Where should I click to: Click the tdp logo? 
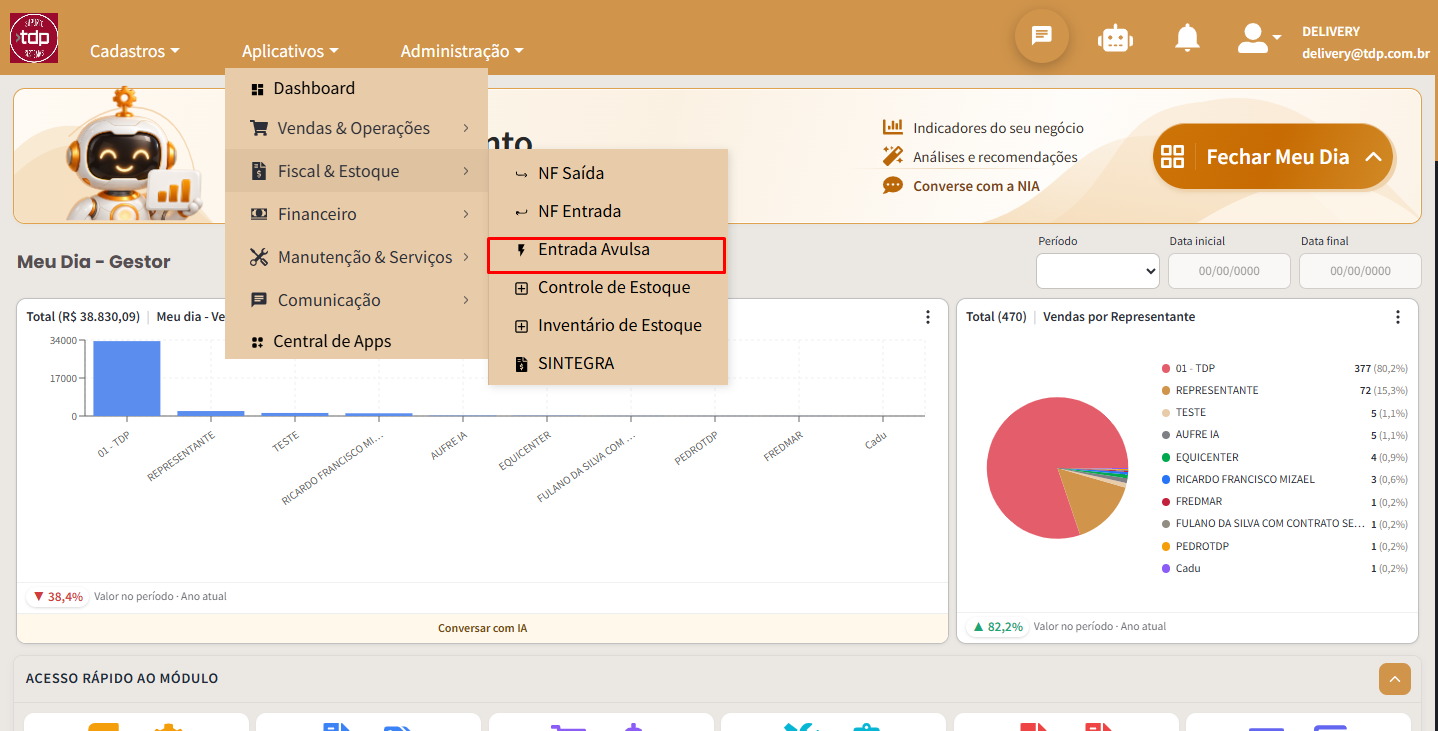pos(34,38)
